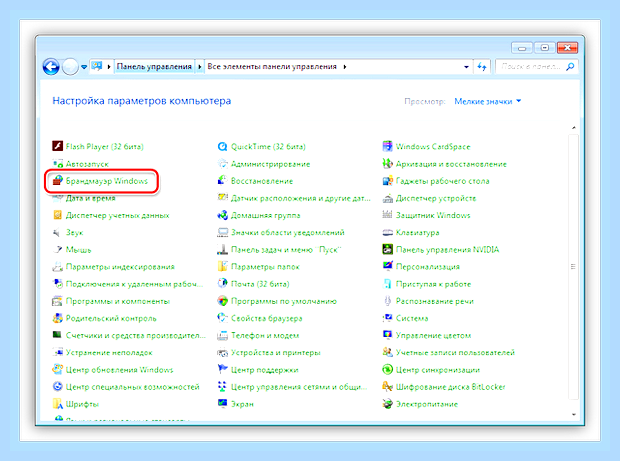
Task: Click the Панель управления breadcrumb
Action: pos(154,66)
